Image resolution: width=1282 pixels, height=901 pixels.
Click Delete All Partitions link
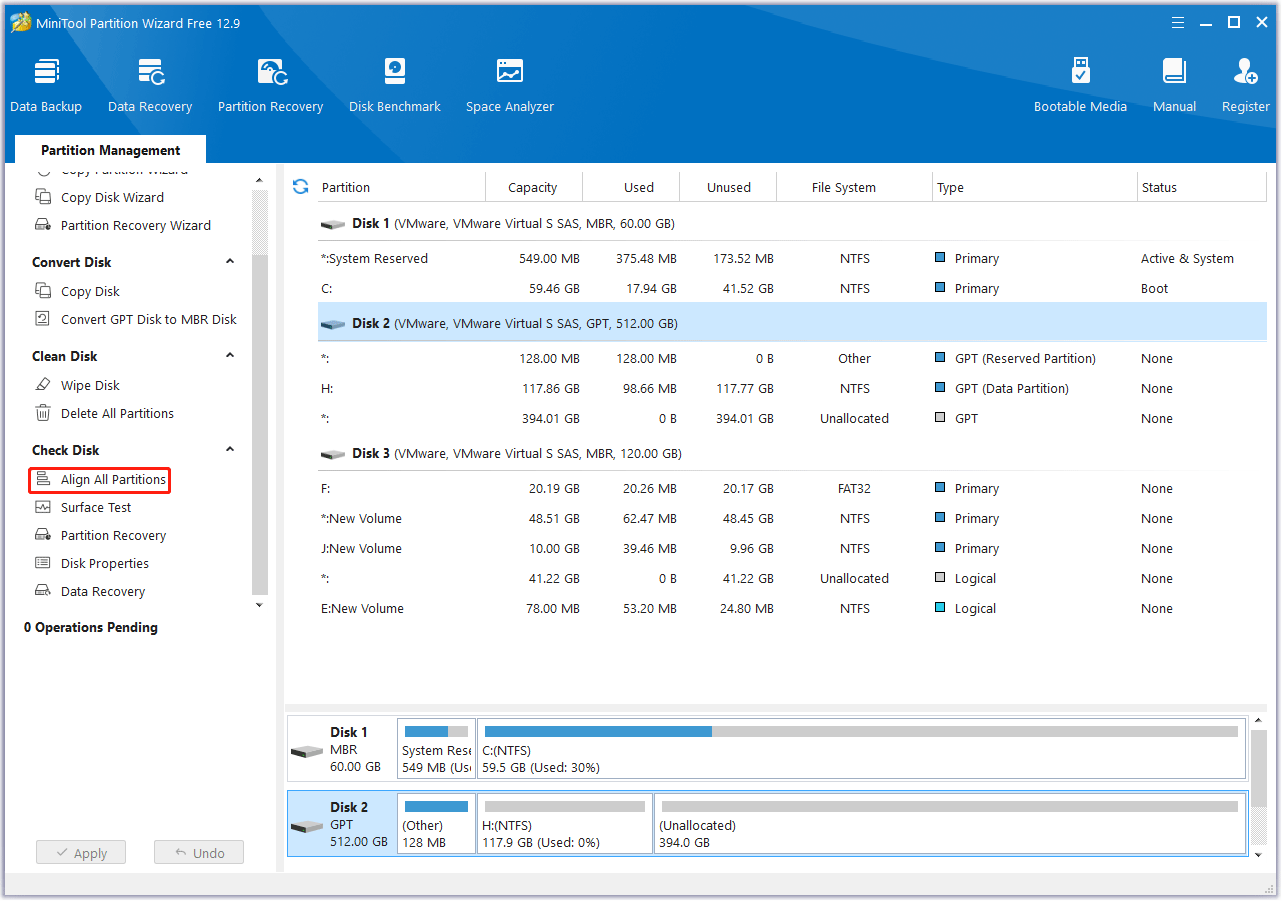pyautogui.click(x=117, y=413)
